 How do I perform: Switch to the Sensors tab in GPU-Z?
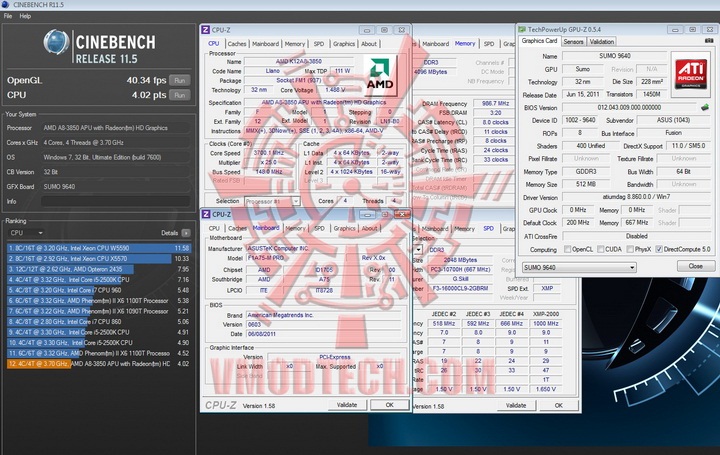click(573, 41)
